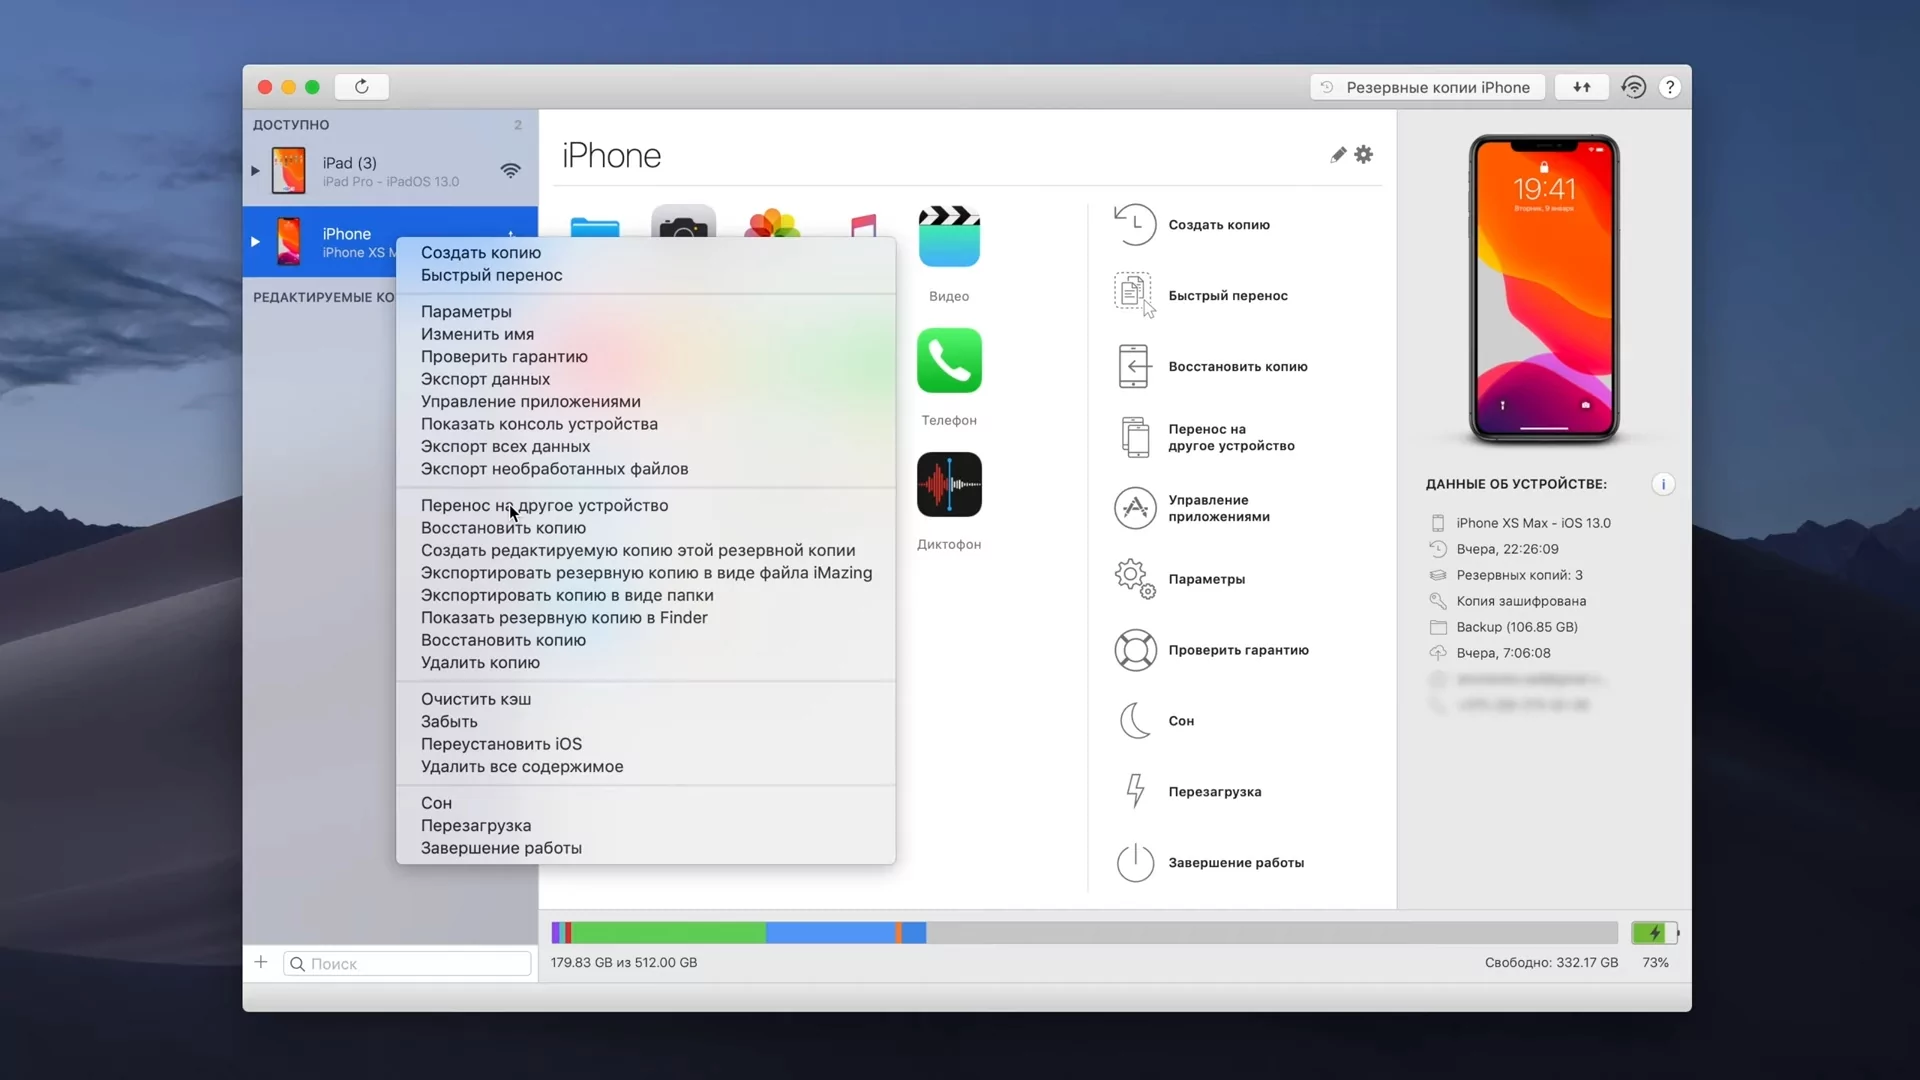Viewport: 1920px width, 1080px height.
Task: Choose Проверить гарантию in the context menu
Action: pyautogui.click(x=646, y=357)
